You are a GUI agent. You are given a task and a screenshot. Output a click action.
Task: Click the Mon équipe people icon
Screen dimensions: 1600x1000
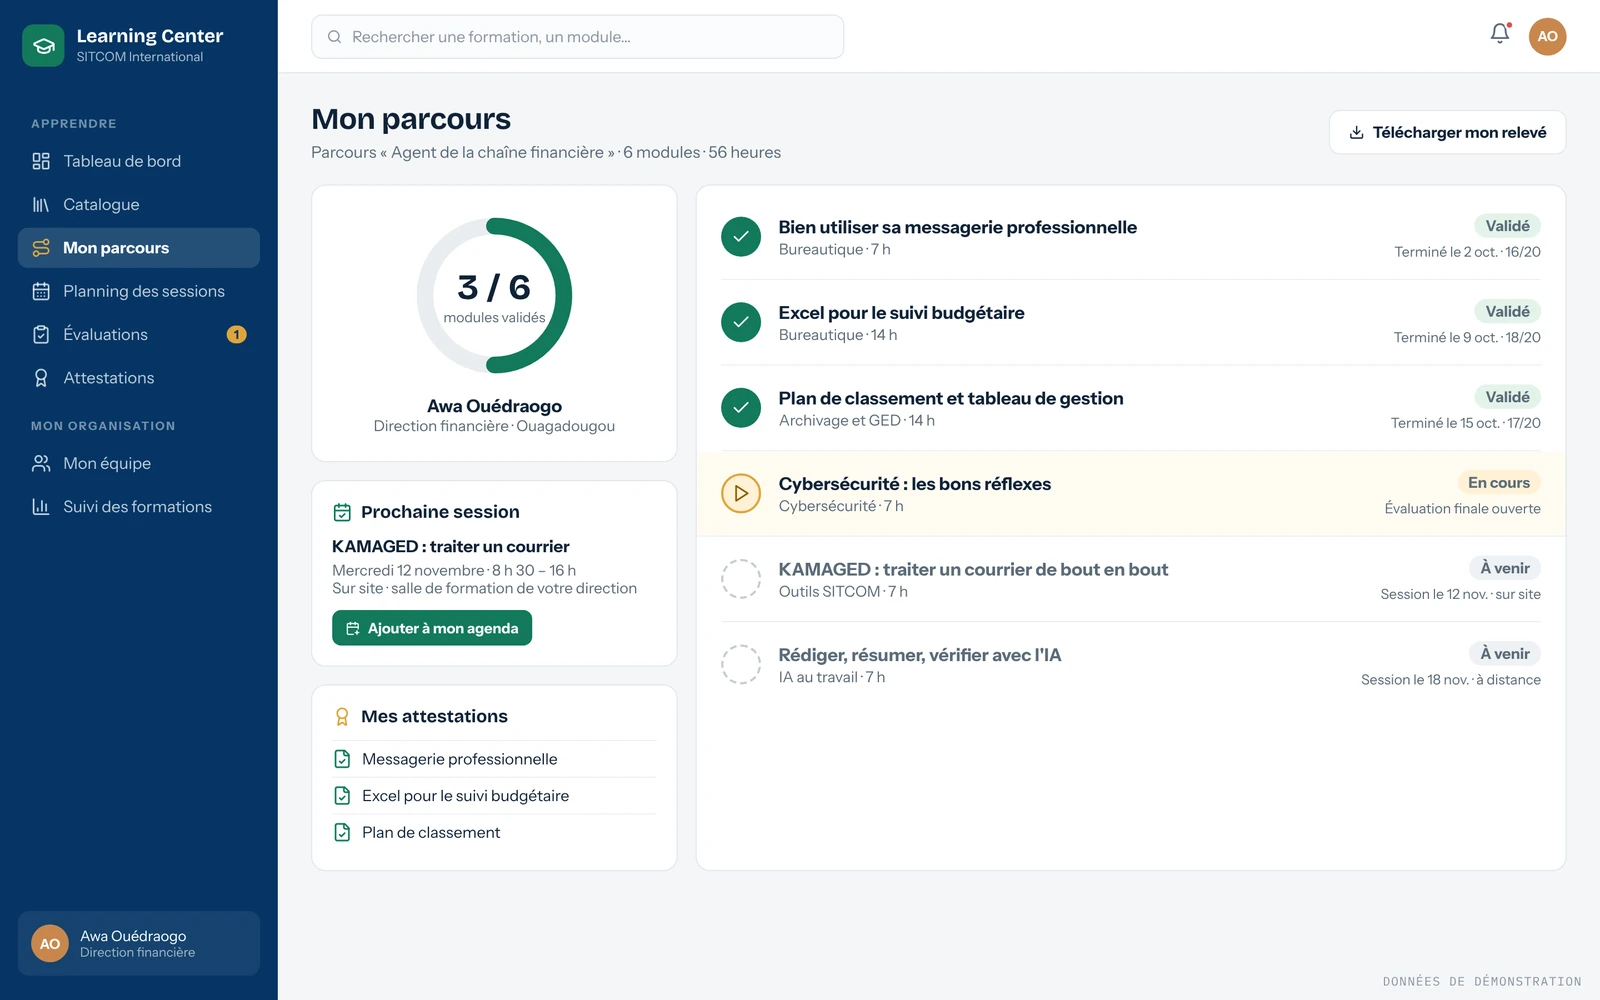coord(41,464)
